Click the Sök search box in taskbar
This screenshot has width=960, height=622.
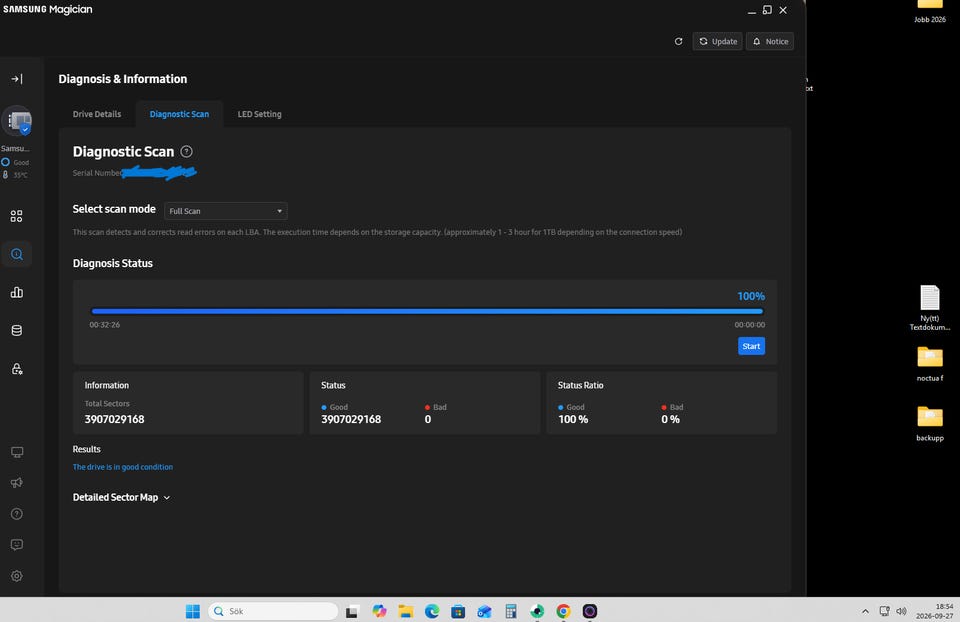(x=273, y=611)
